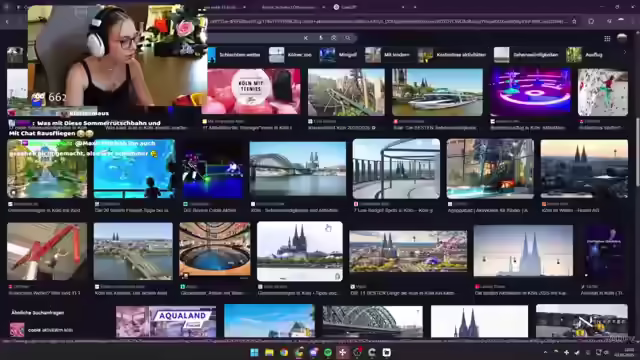Go back with the browser back arrow
Viewport: 640px width, 360px height.
click(x=7, y=22)
